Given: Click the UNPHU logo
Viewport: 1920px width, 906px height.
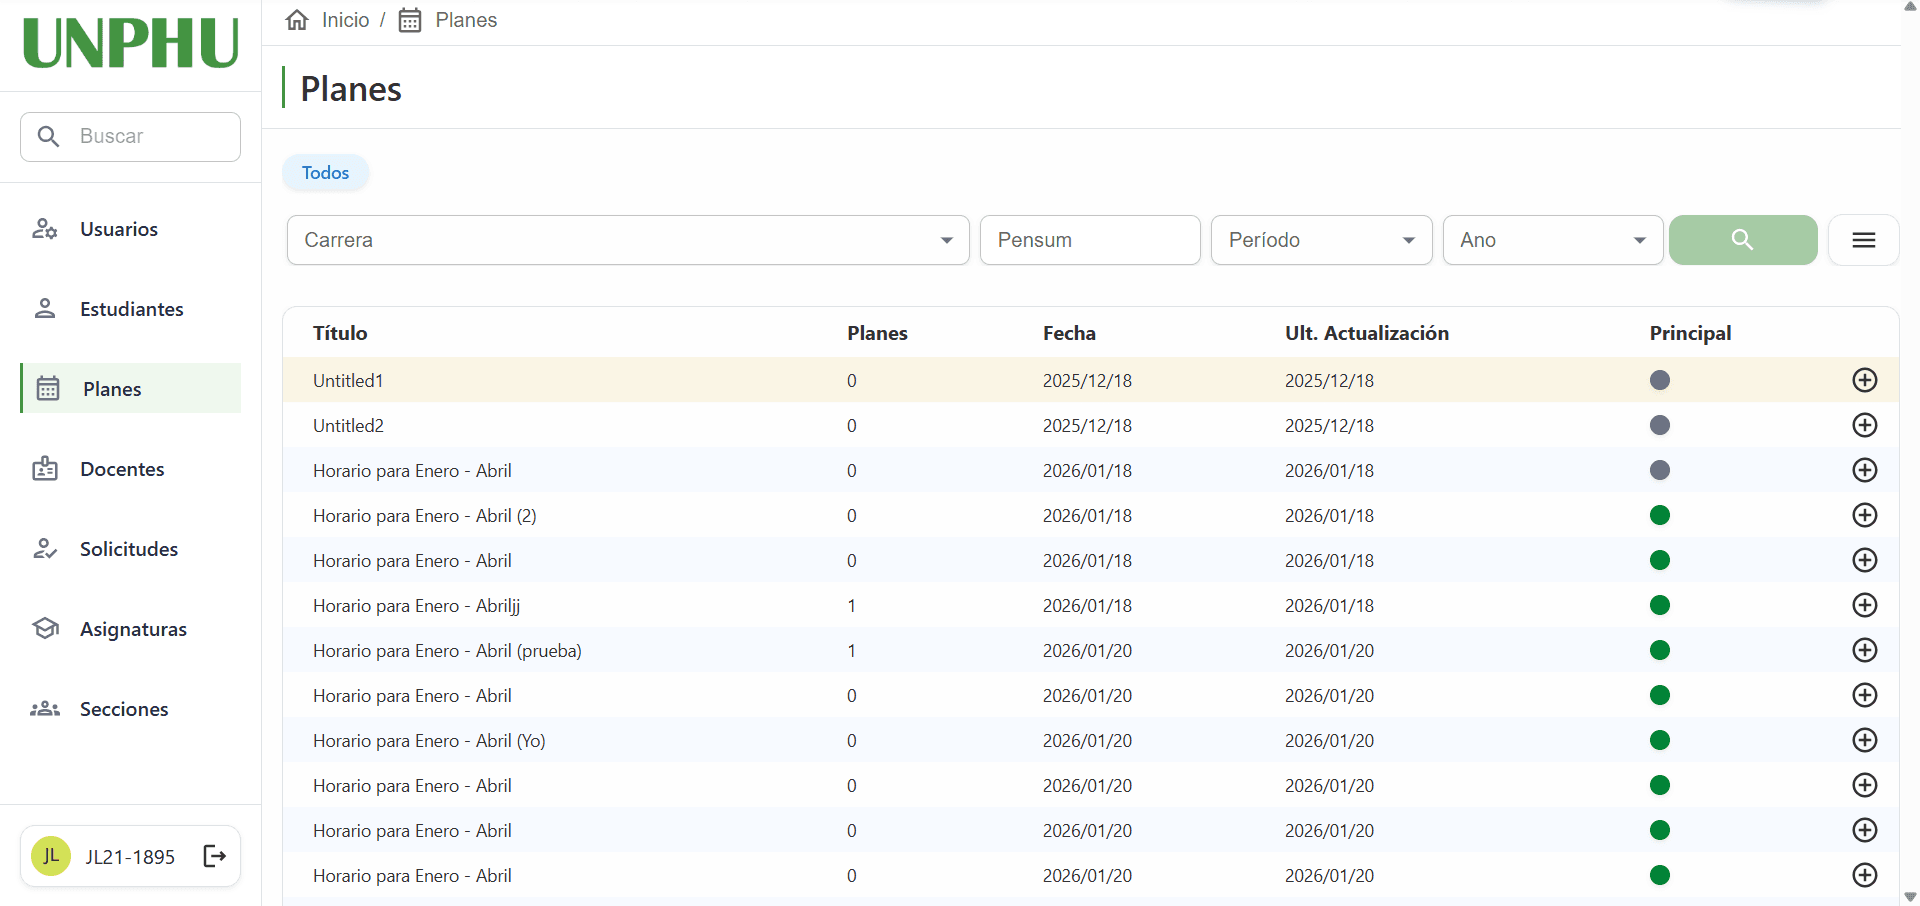Looking at the screenshot, I should tap(131, 44).
